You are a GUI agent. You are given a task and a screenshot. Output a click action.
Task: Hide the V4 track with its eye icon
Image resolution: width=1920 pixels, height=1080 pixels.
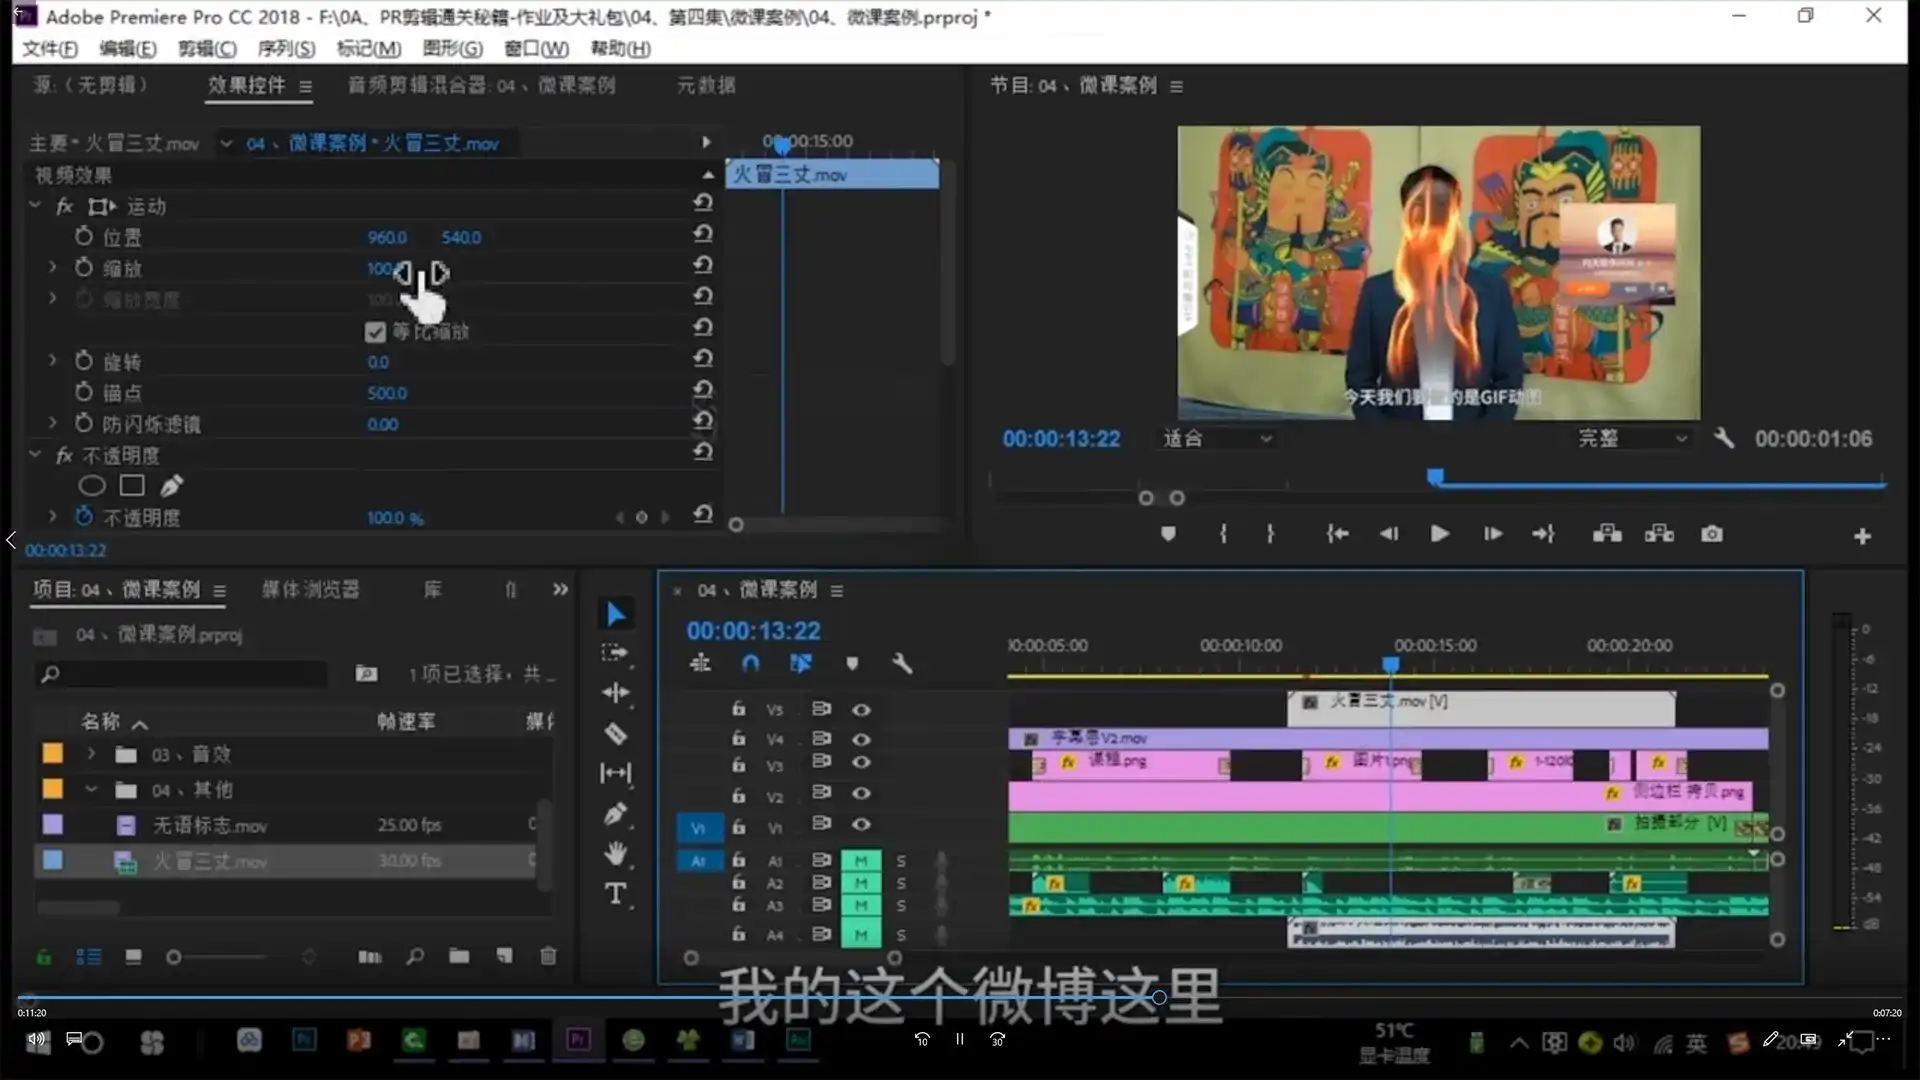861,738
